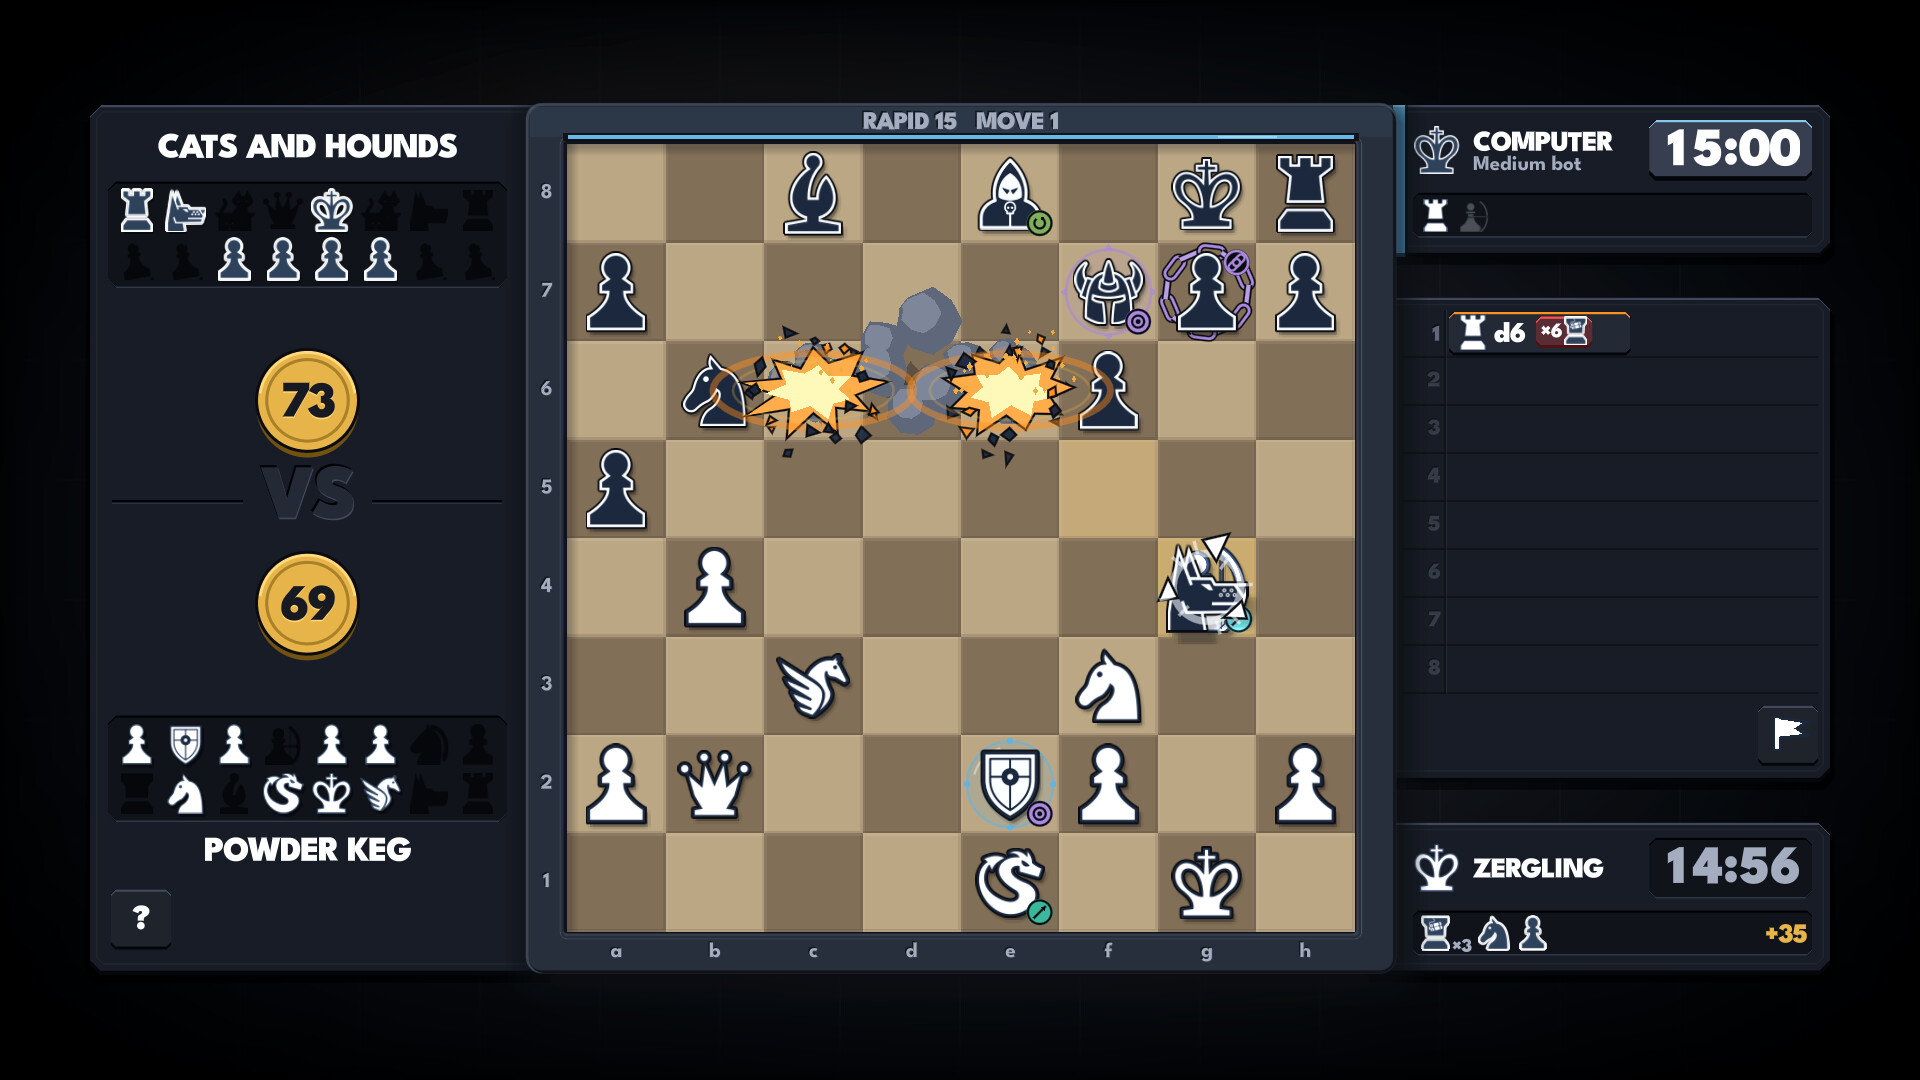Click the Computer player timer 15:00
The height and width of the screenshot is (1080, 1920).
(1731, 148)
